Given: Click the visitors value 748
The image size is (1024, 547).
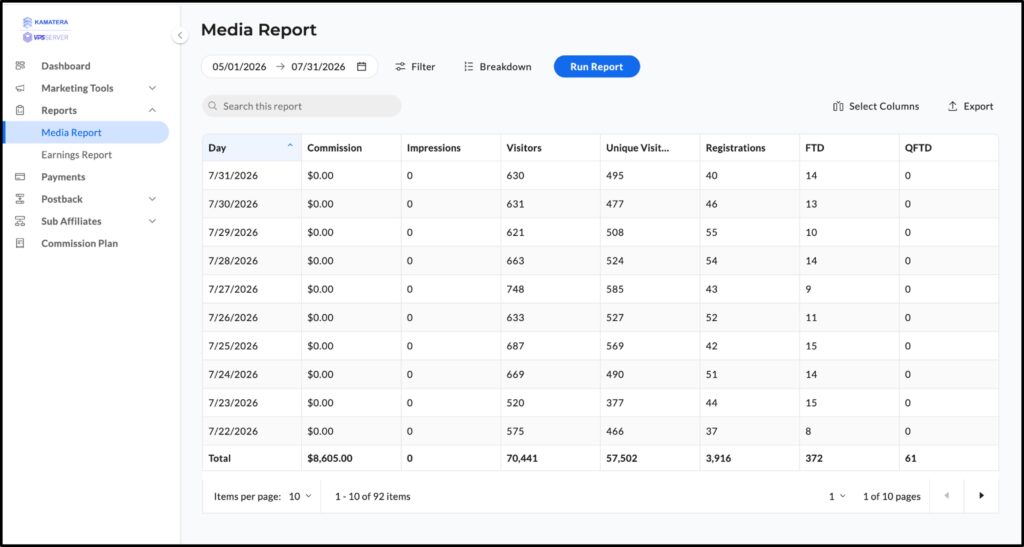Looking at the screenshot, I should pyautogui.click(x=515, y=289).
